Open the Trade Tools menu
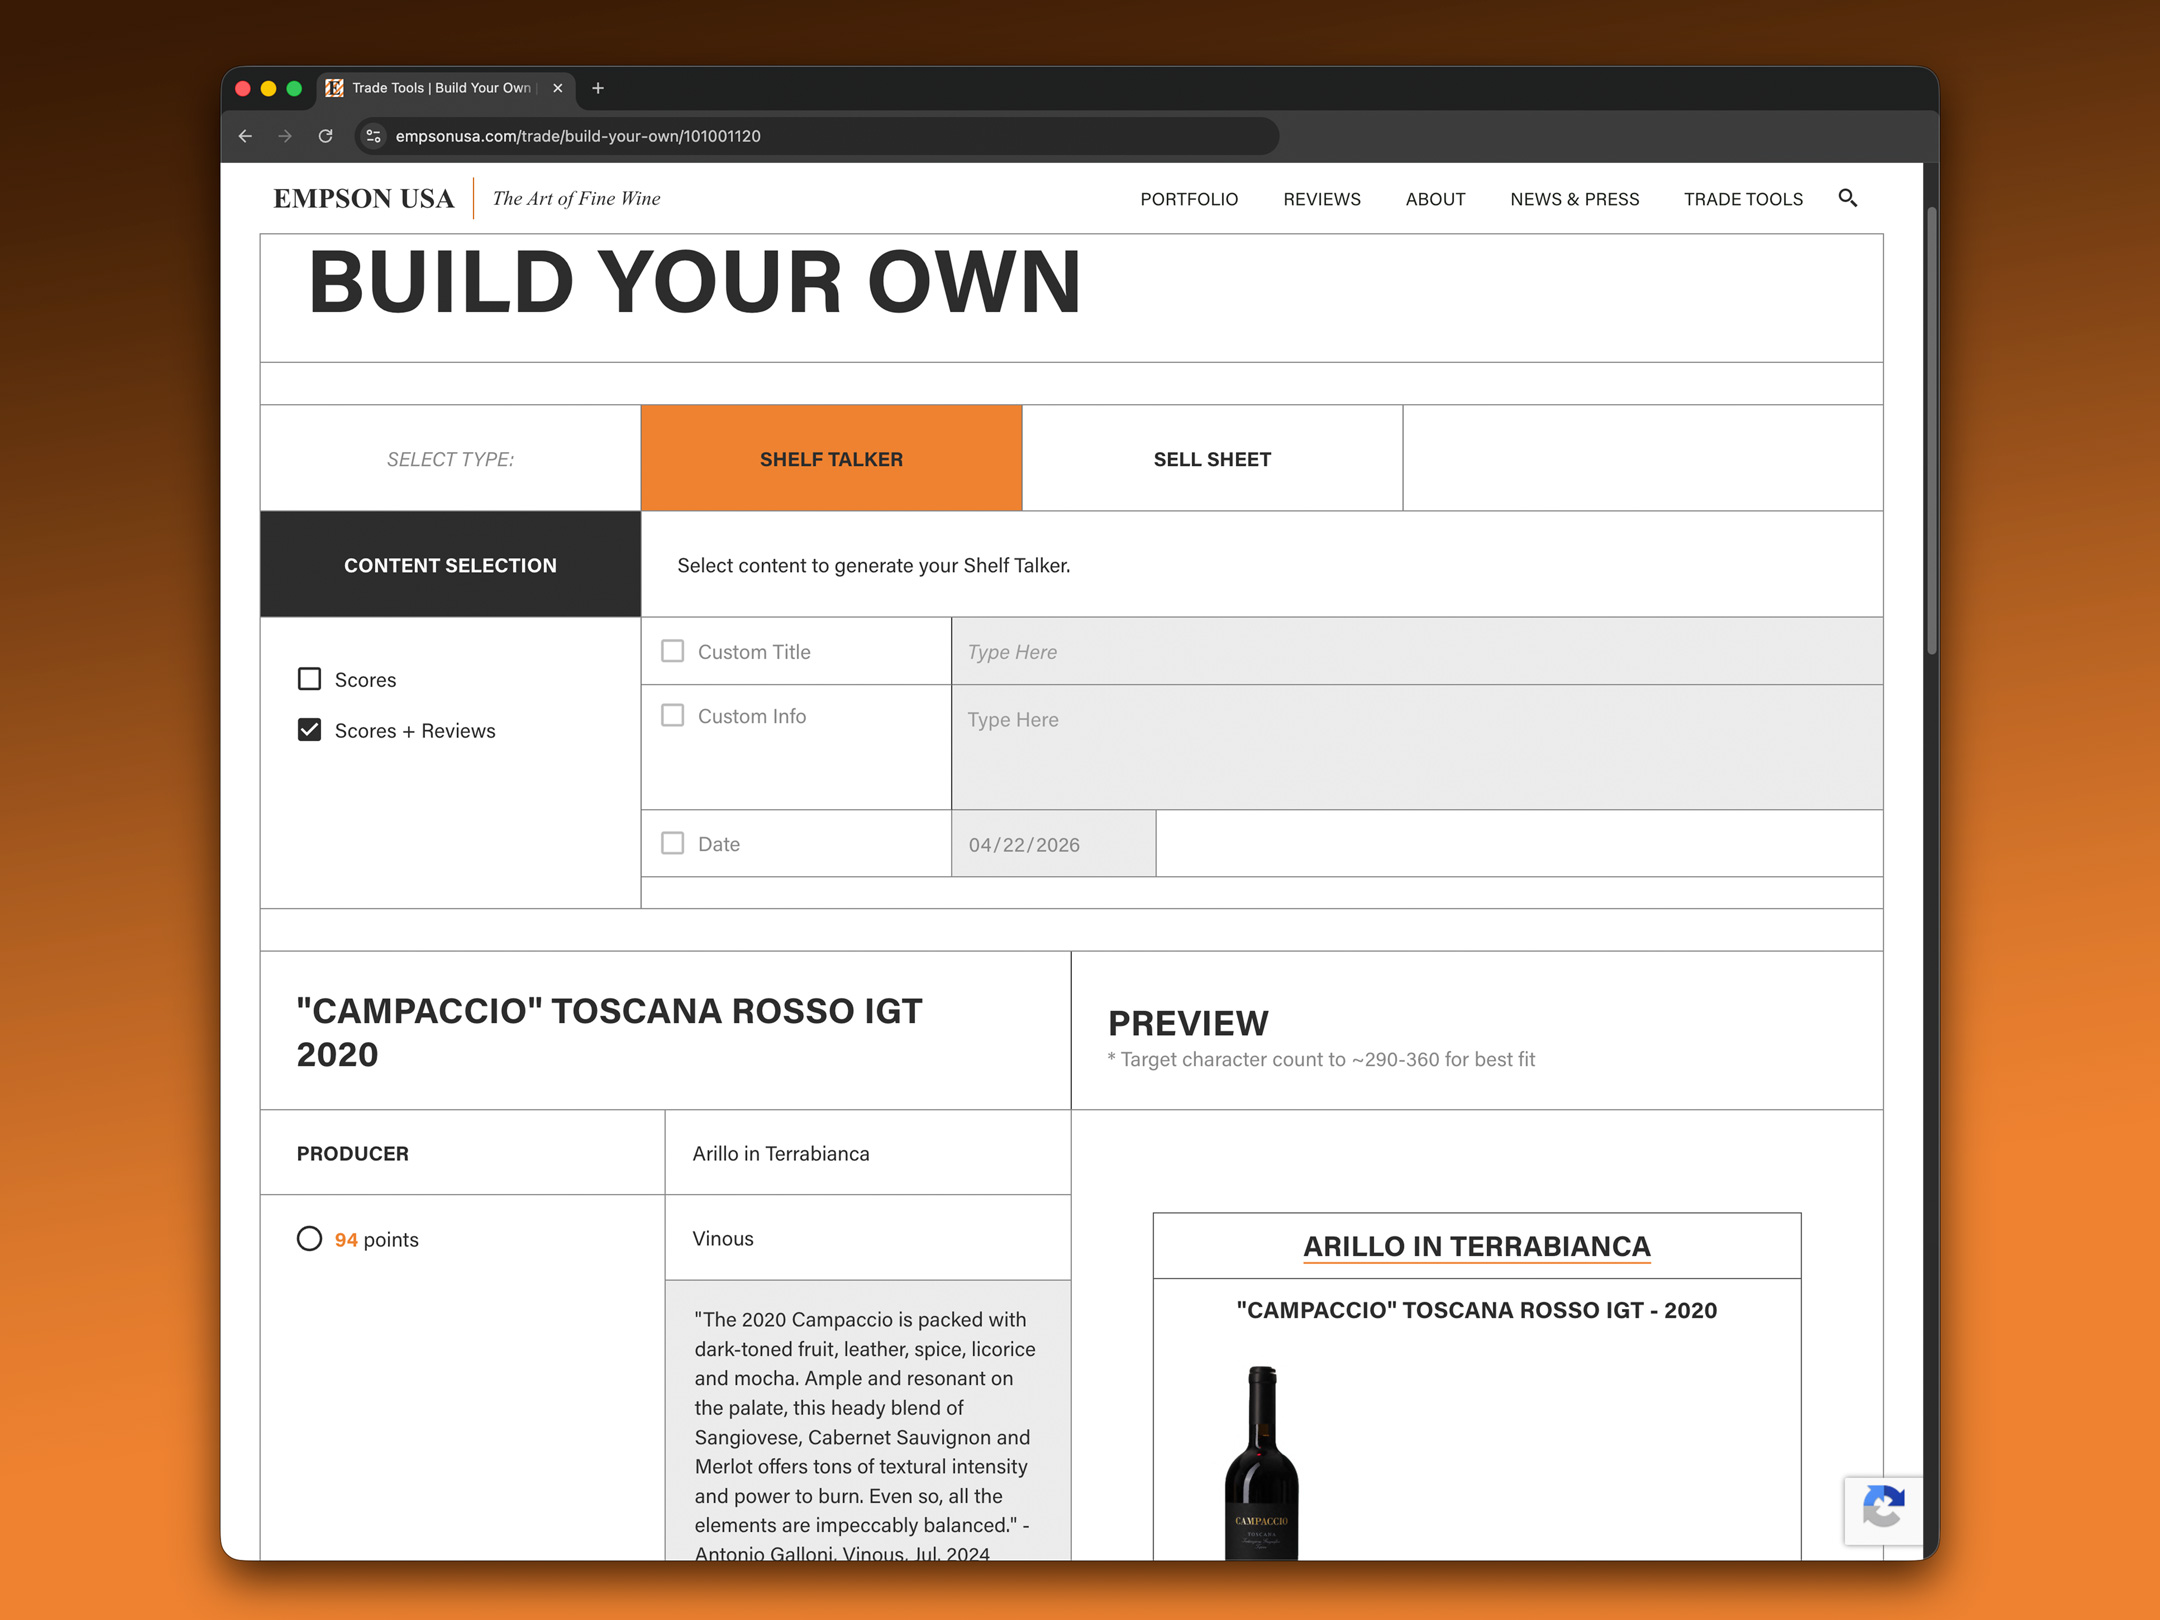 [x=1743, y=199]
